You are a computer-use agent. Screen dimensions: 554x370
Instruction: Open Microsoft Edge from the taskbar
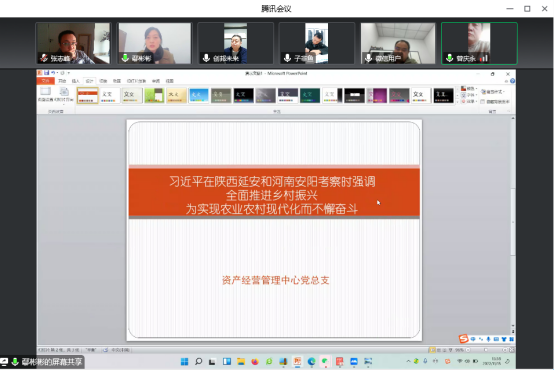coord(311,362)
